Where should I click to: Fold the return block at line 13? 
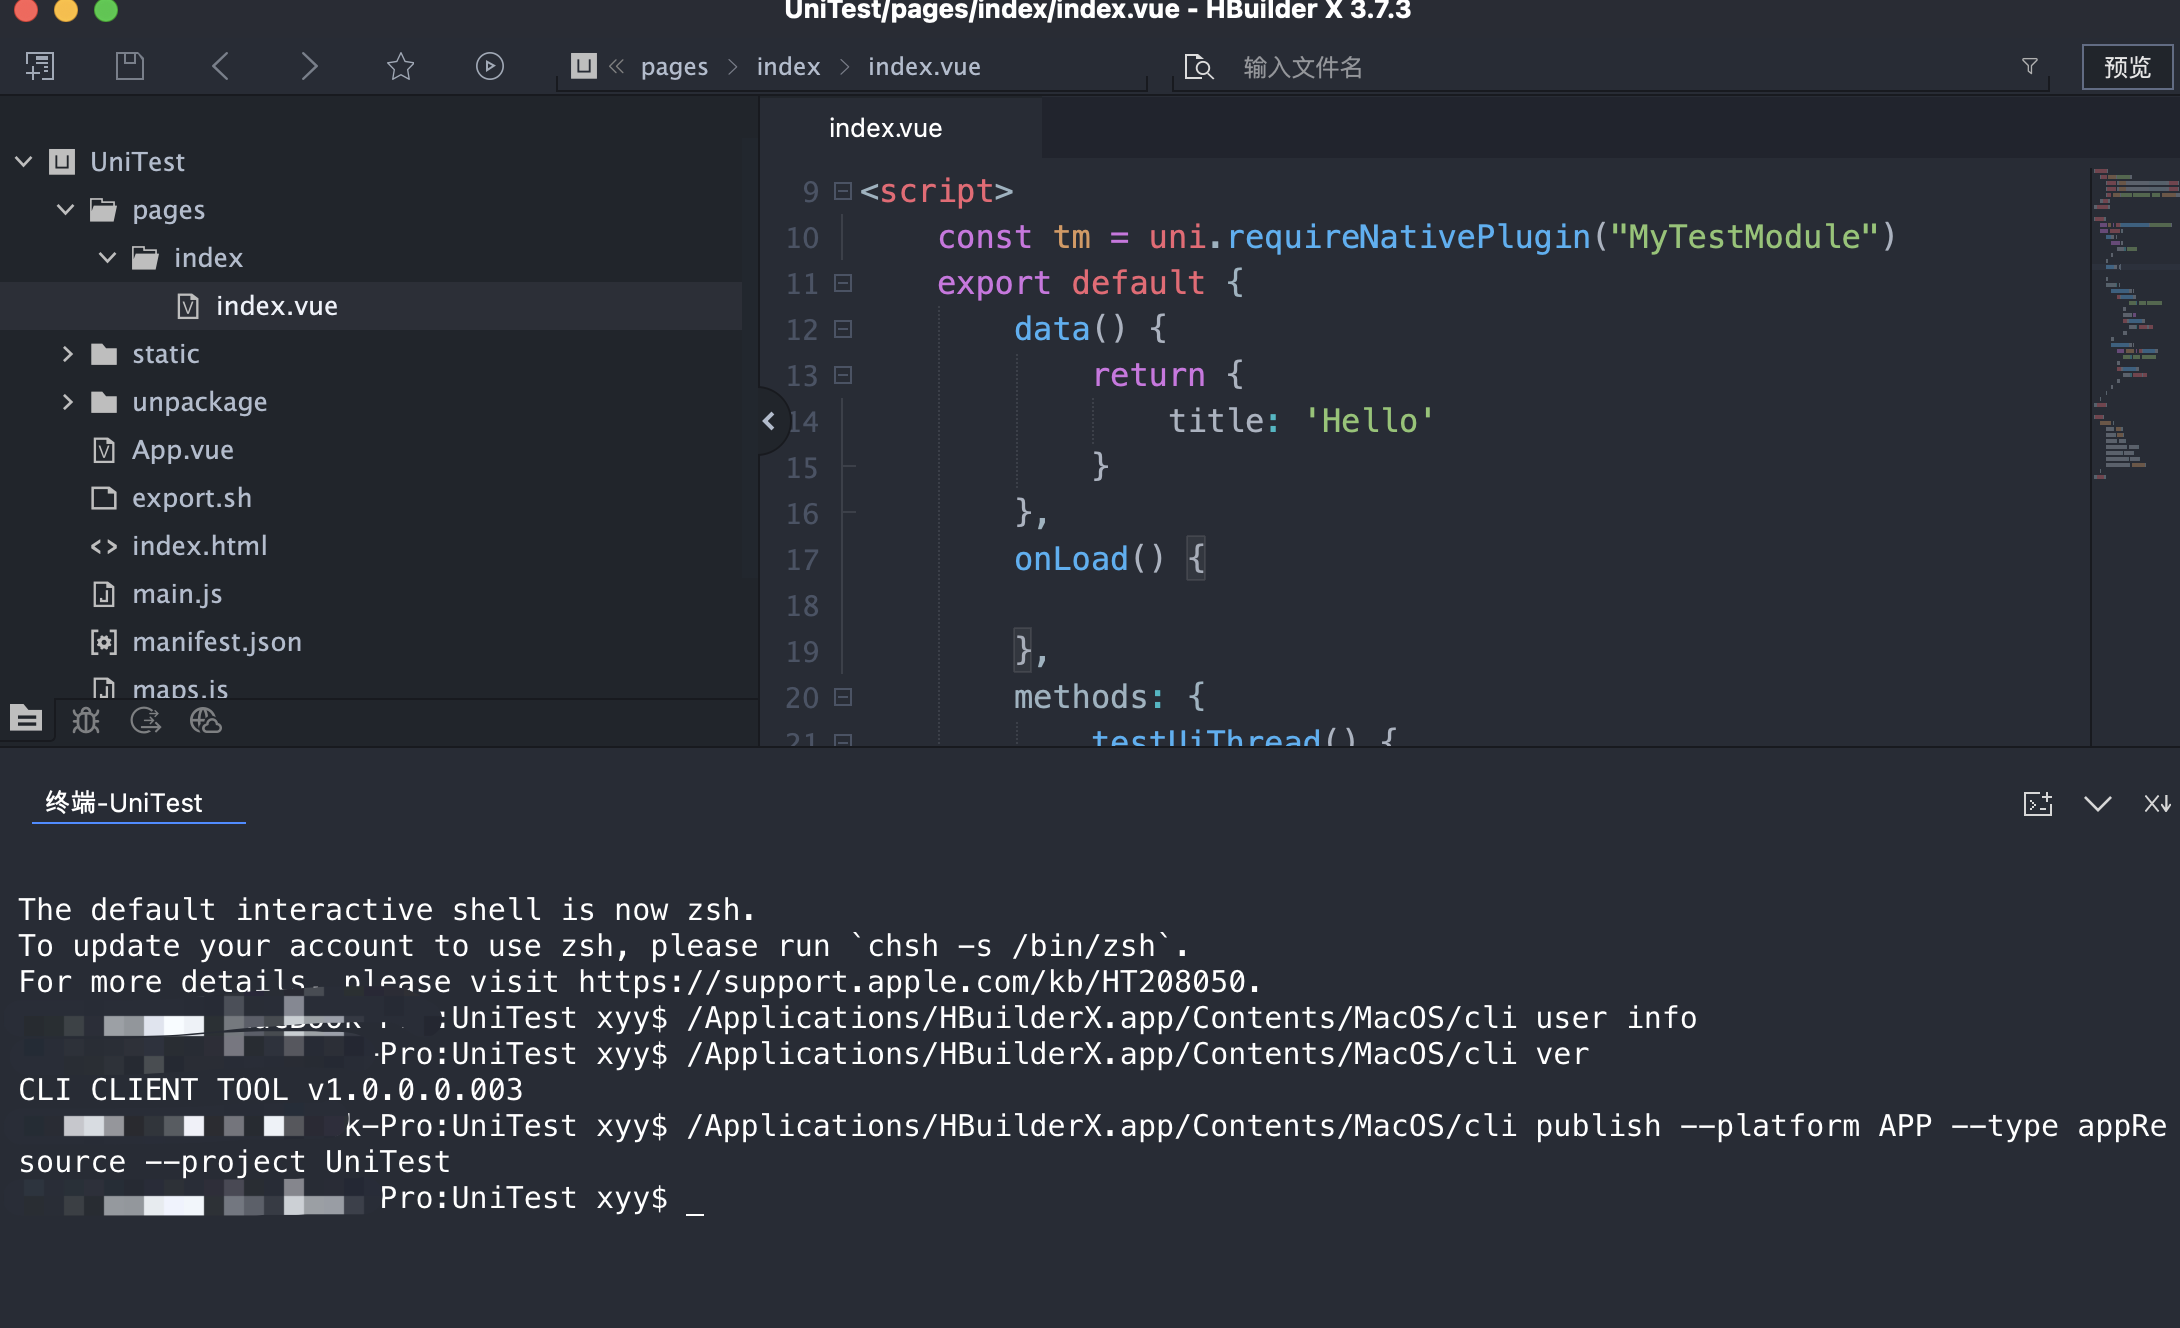coord(843,375)
